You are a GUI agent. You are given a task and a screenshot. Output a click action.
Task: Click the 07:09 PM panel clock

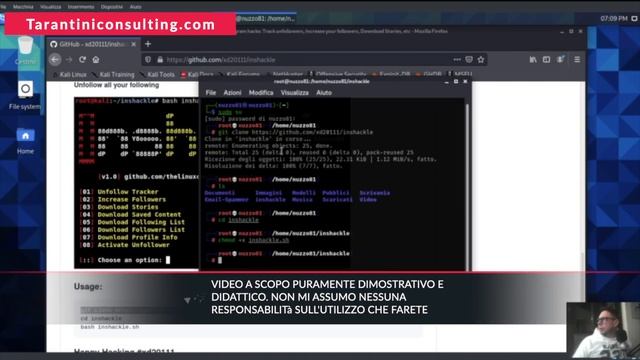pos(614,18)
